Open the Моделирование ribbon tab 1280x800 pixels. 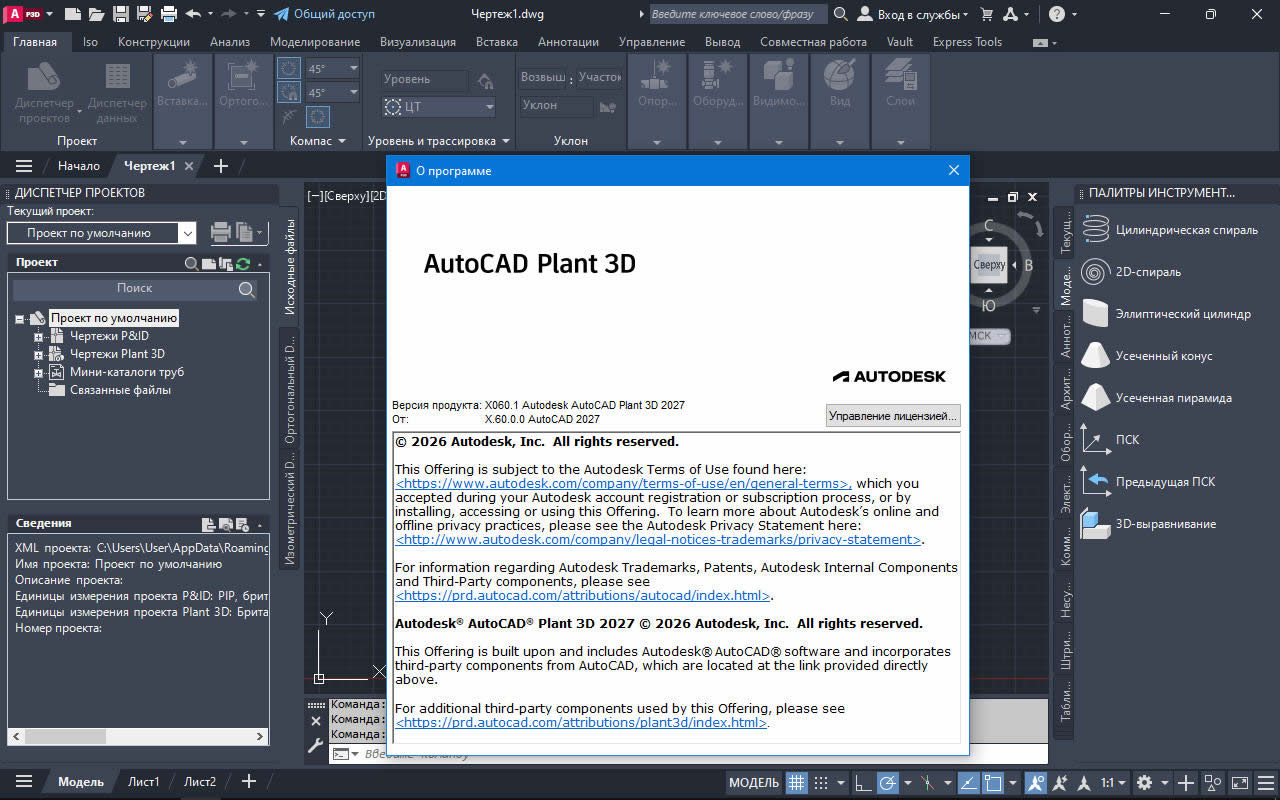pyautogui.click(x=314, y=42)
